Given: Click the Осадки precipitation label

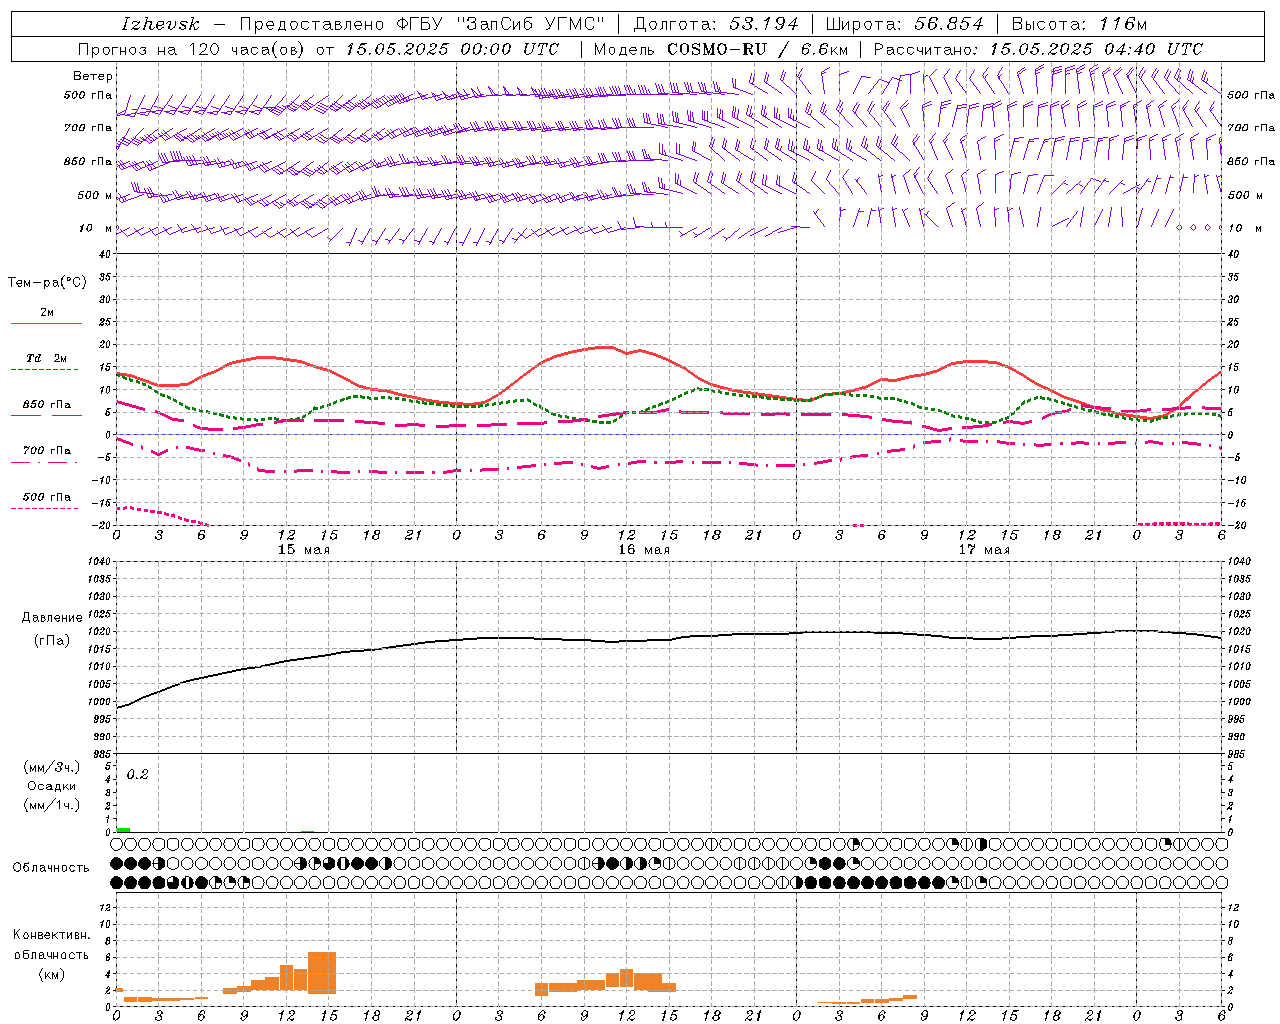Looking at the screenshot, I should (x=51, y=786).
